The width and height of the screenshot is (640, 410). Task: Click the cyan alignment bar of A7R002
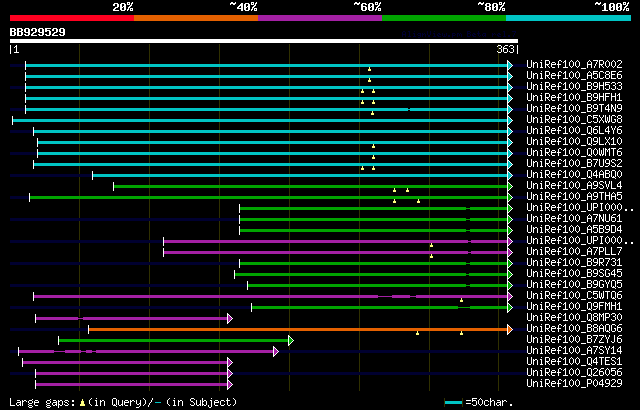267,65
